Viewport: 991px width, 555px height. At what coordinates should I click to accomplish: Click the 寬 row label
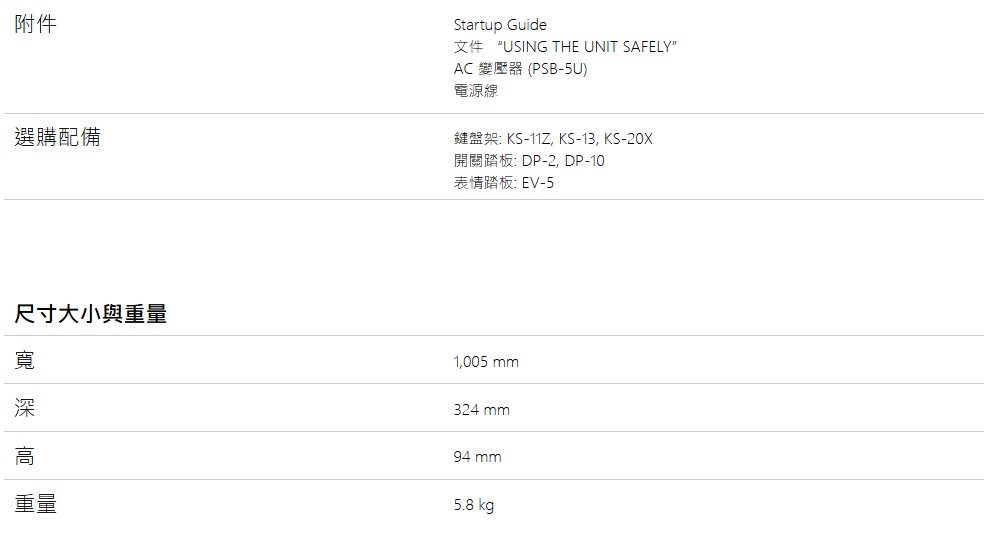coord(25,360)
